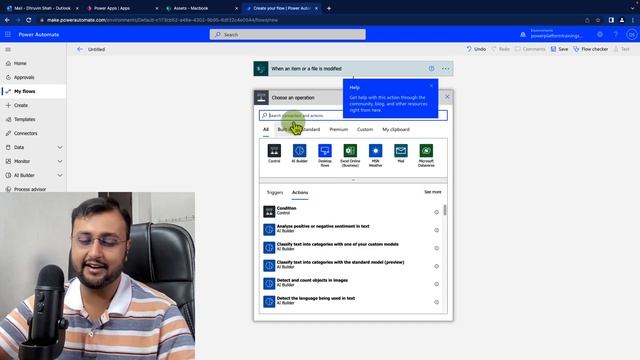
Task: Open the settings gear icon
Action: click(600, 35)
